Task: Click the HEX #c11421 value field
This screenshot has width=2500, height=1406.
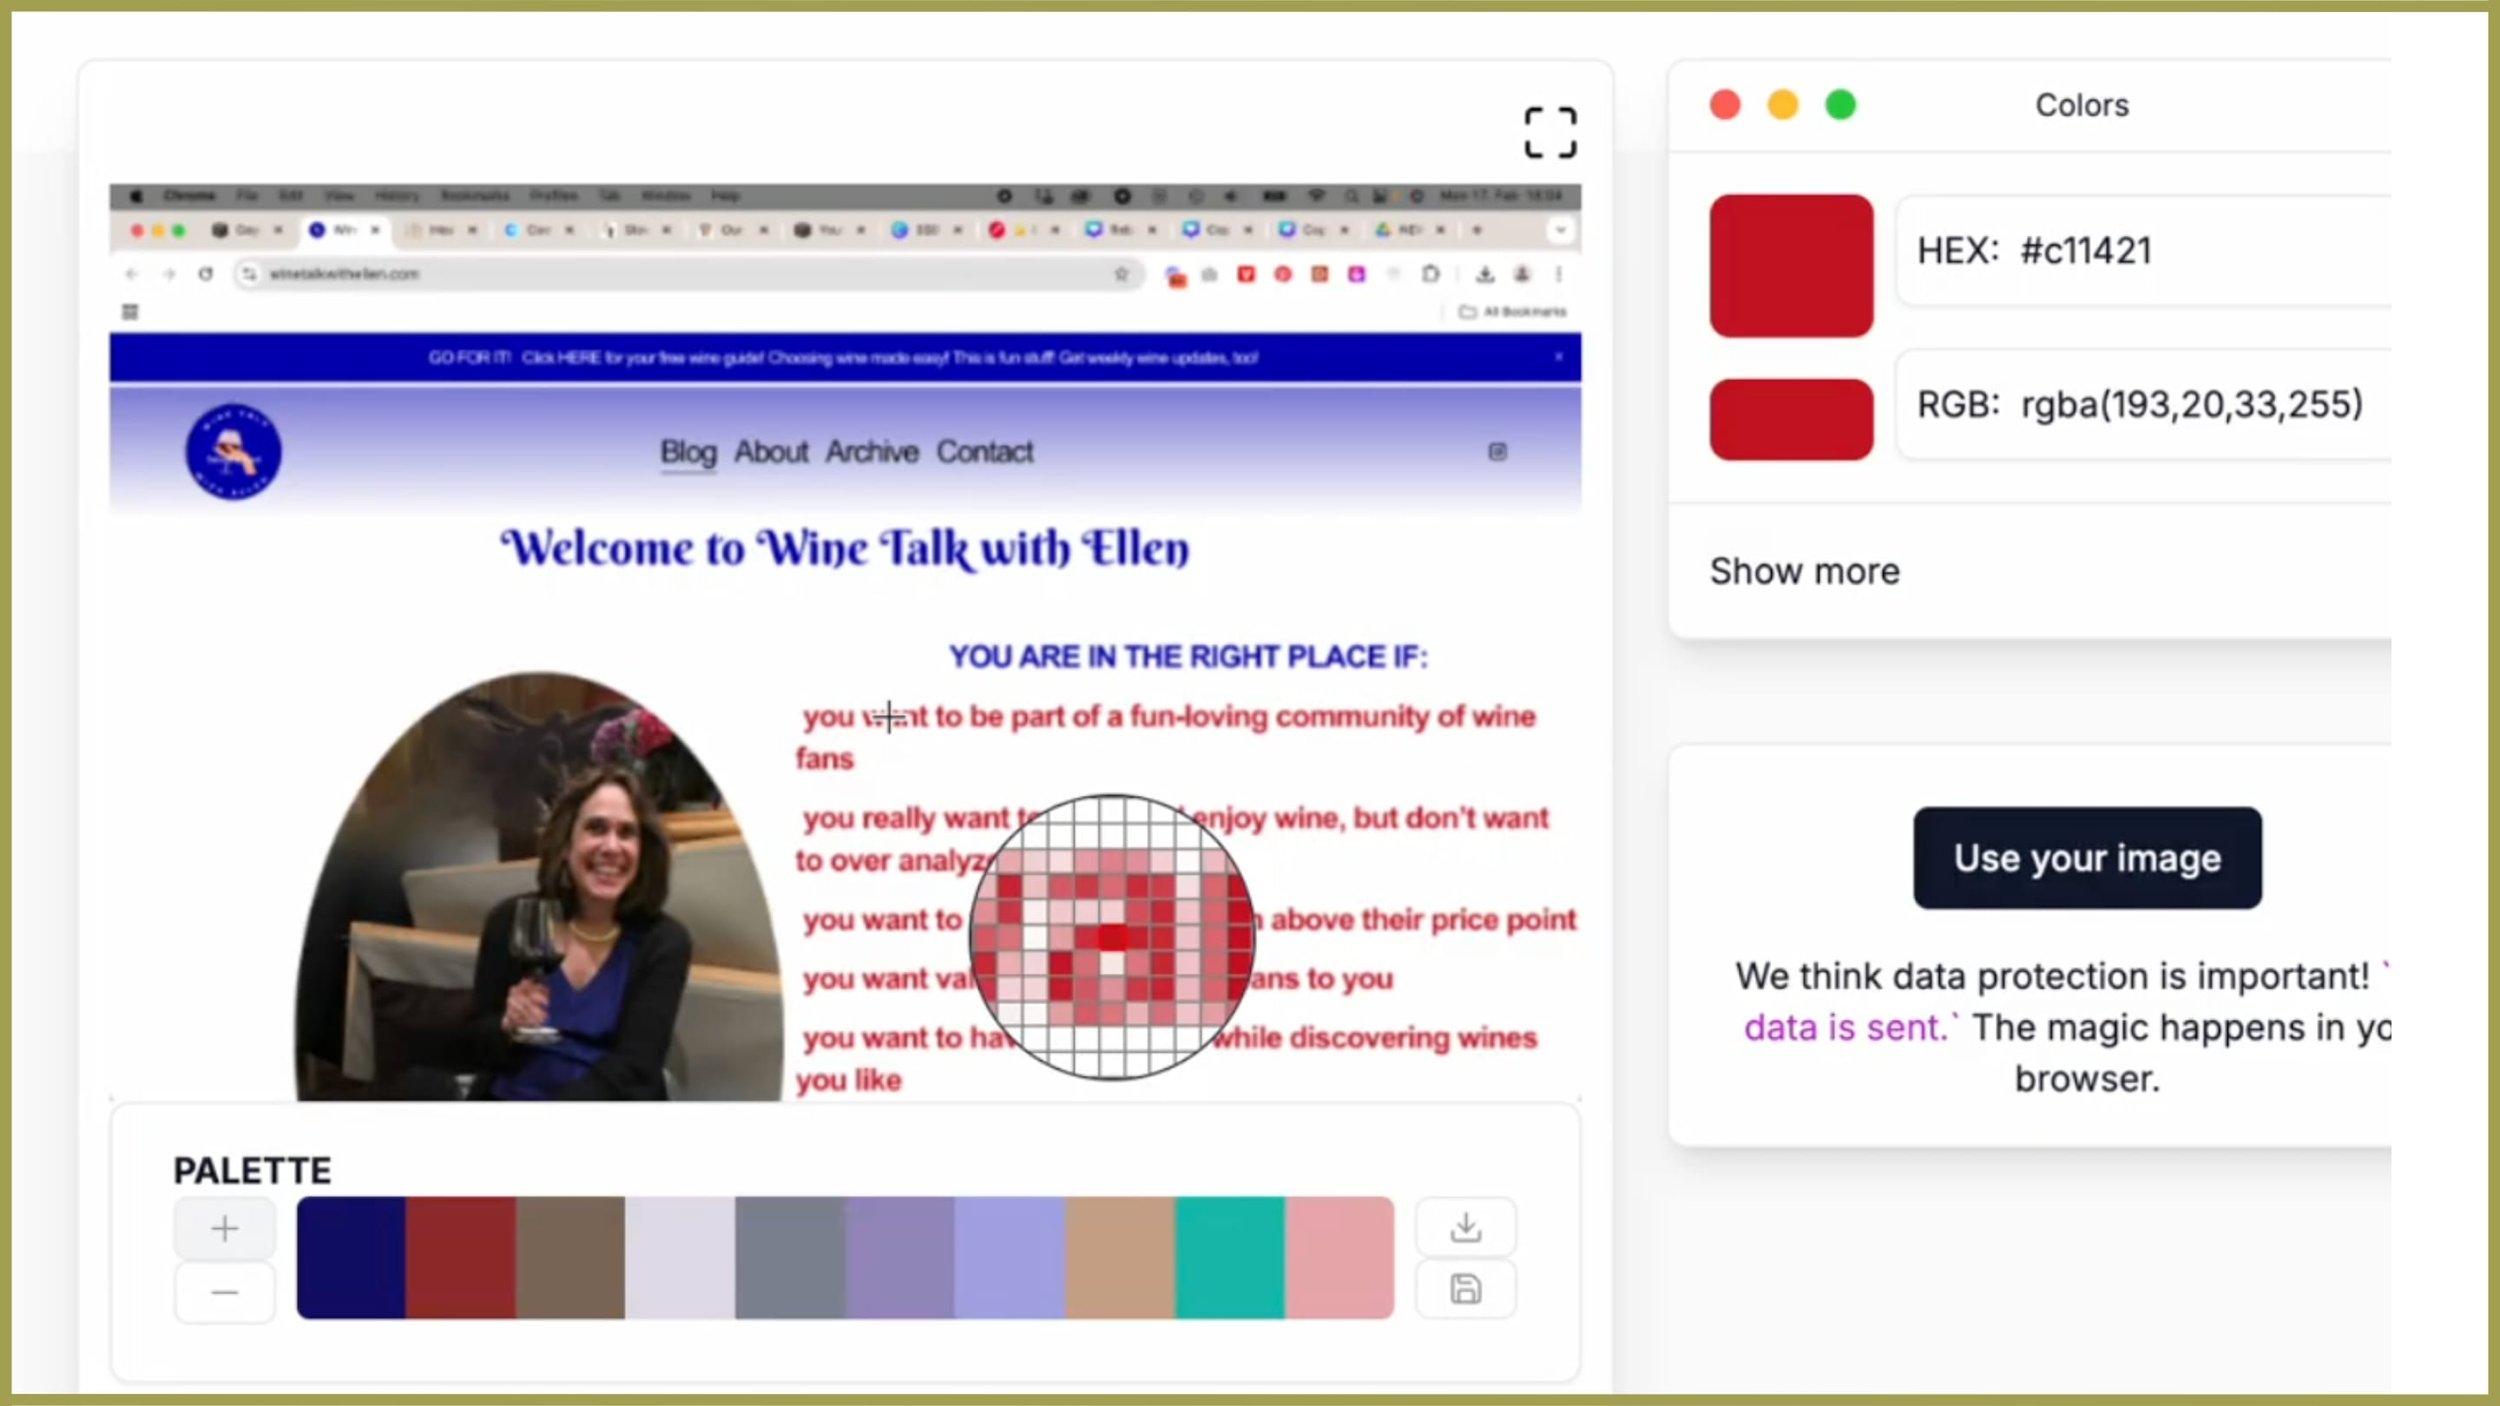Action: click(2140, 251)
